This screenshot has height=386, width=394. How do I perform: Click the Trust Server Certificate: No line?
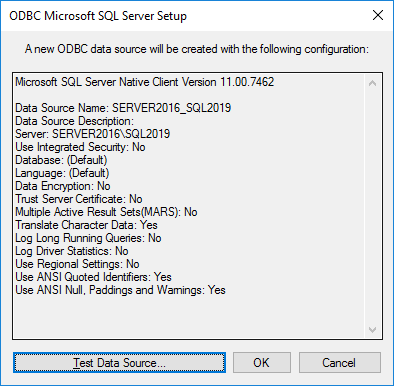pyautogui.click(x=79, y=199)
